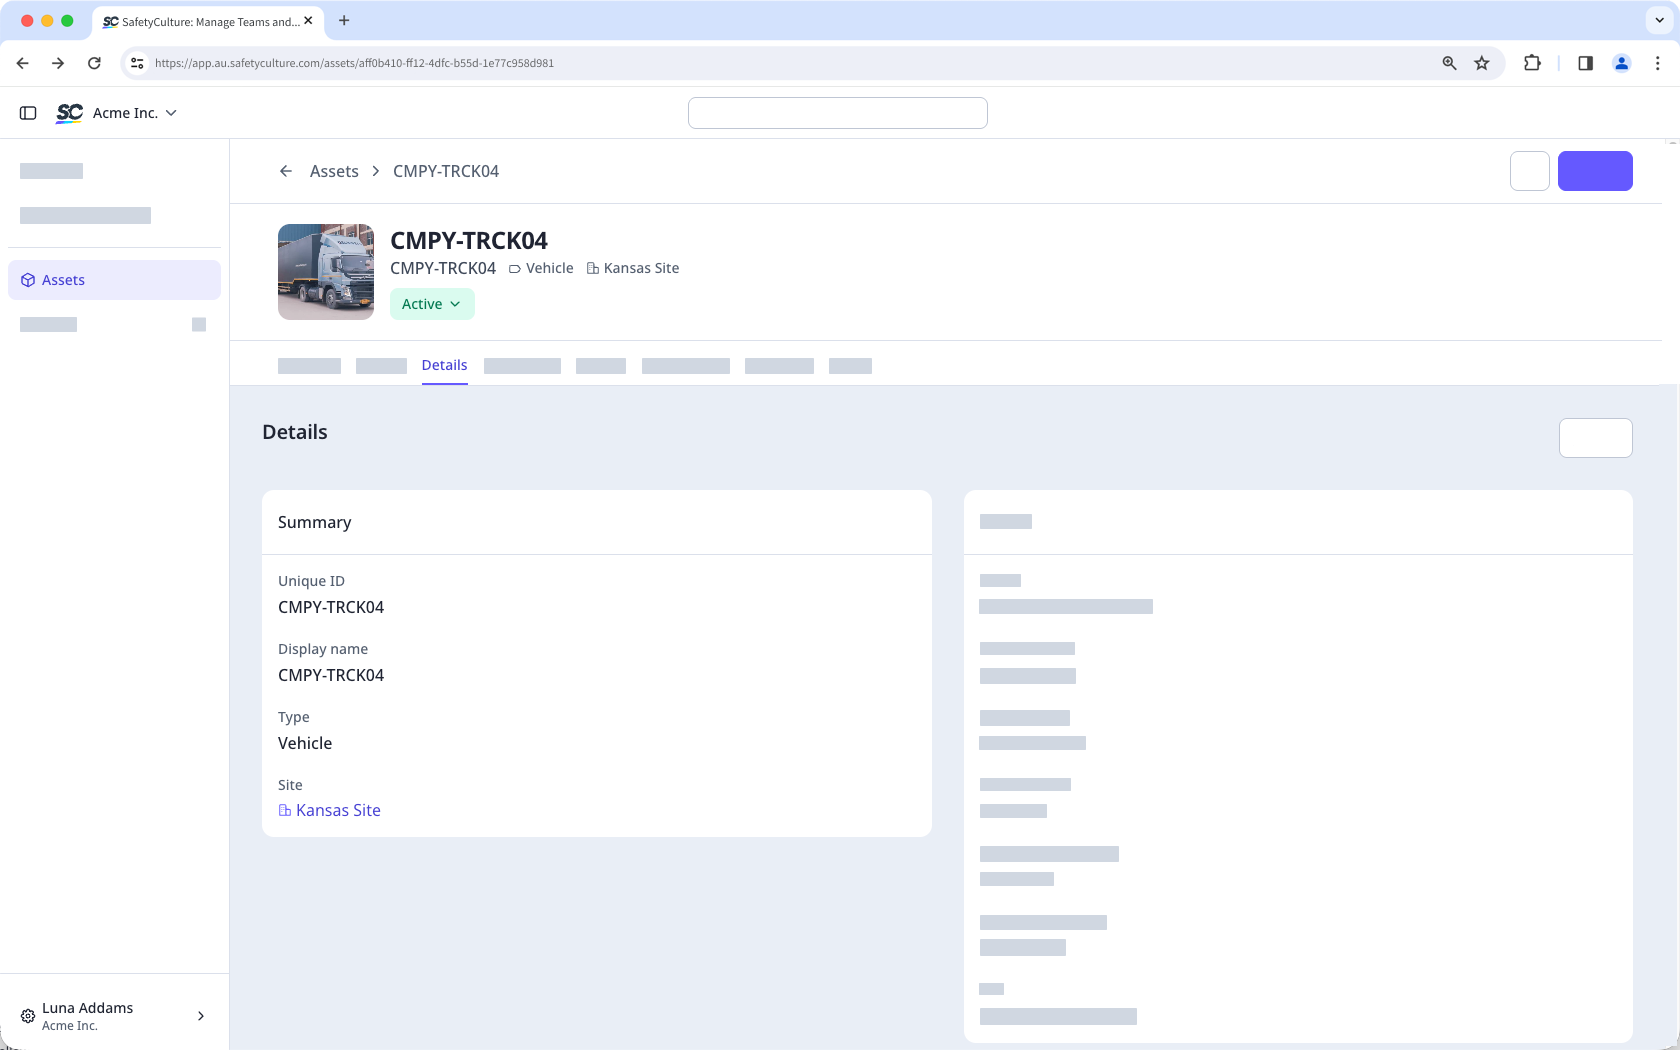Screen dimensions: 1680x1050
Task: Open the CMPY-TRCK04 truck thumbnail
Action: (x=326, y=272)
